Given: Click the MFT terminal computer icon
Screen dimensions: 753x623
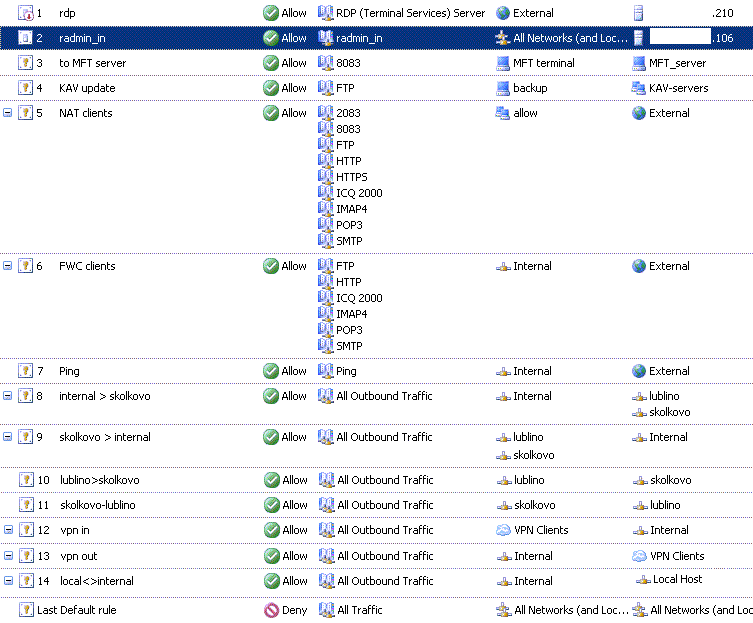Looking at the screenshot, I should click(503, 63).
